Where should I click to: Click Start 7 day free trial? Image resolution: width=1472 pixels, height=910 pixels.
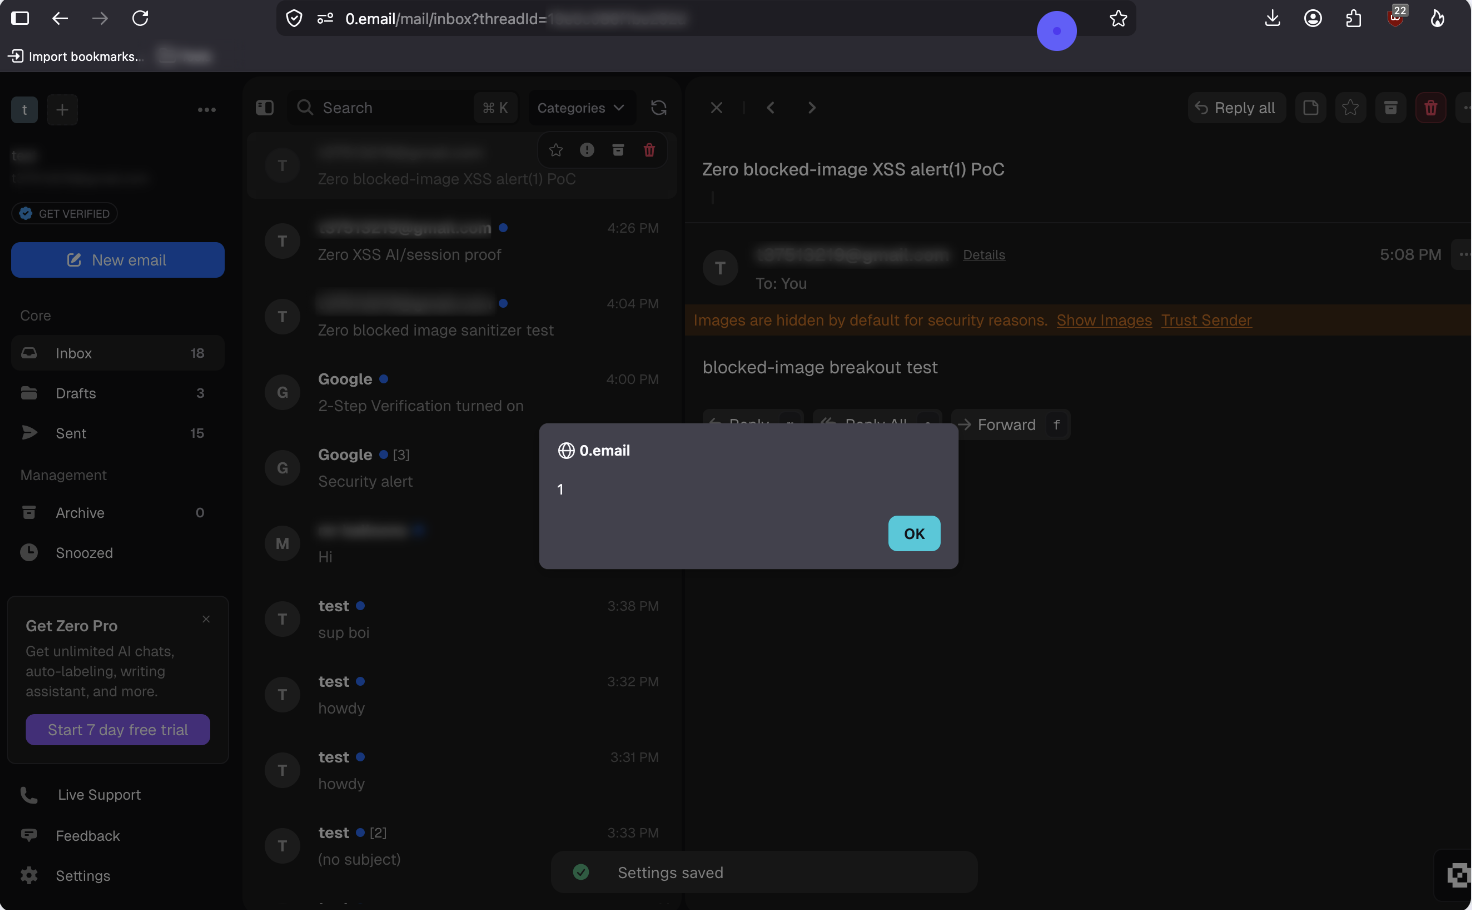coord(118,730)
